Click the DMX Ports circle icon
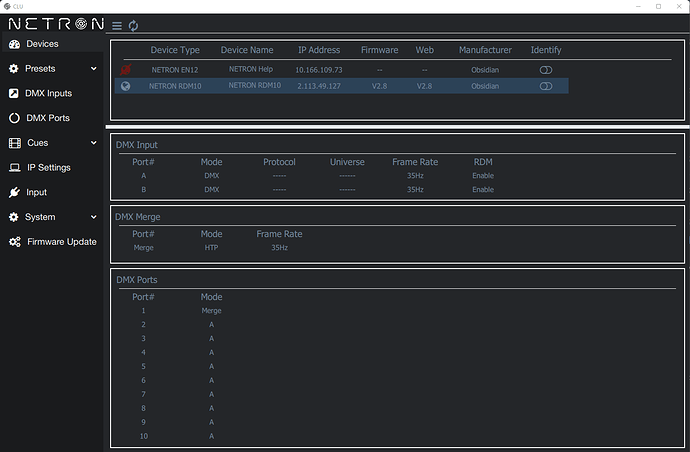 [x=14, y=118]
